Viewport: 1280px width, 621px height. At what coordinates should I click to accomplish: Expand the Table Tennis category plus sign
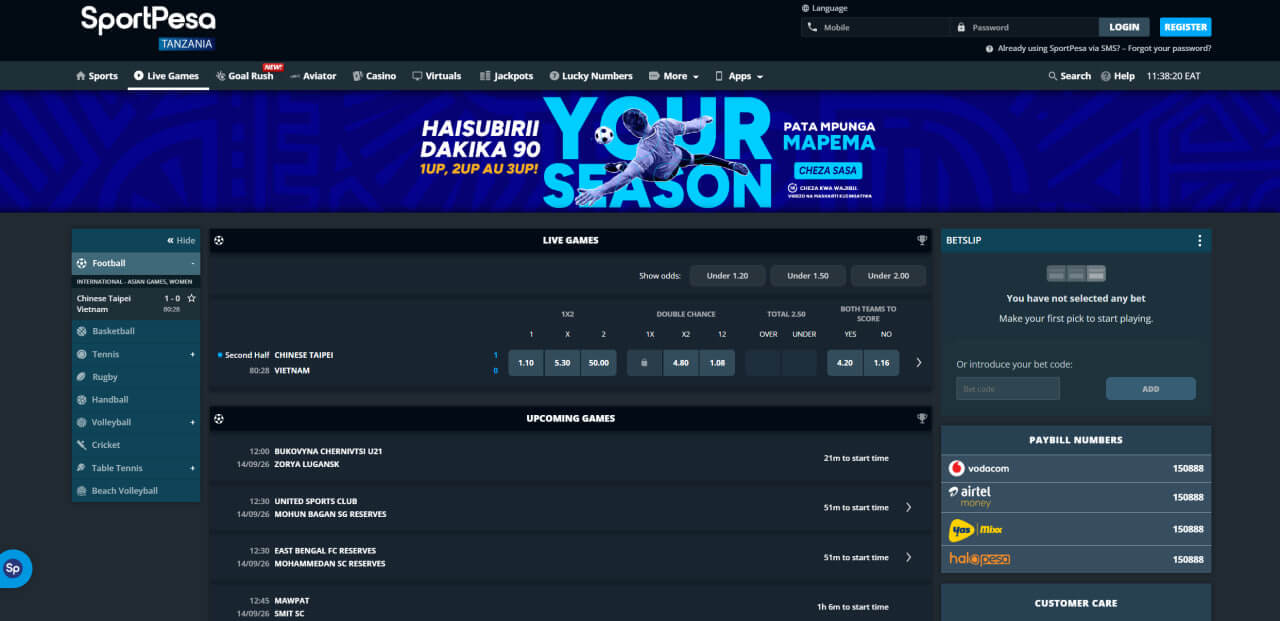(193, 468)
